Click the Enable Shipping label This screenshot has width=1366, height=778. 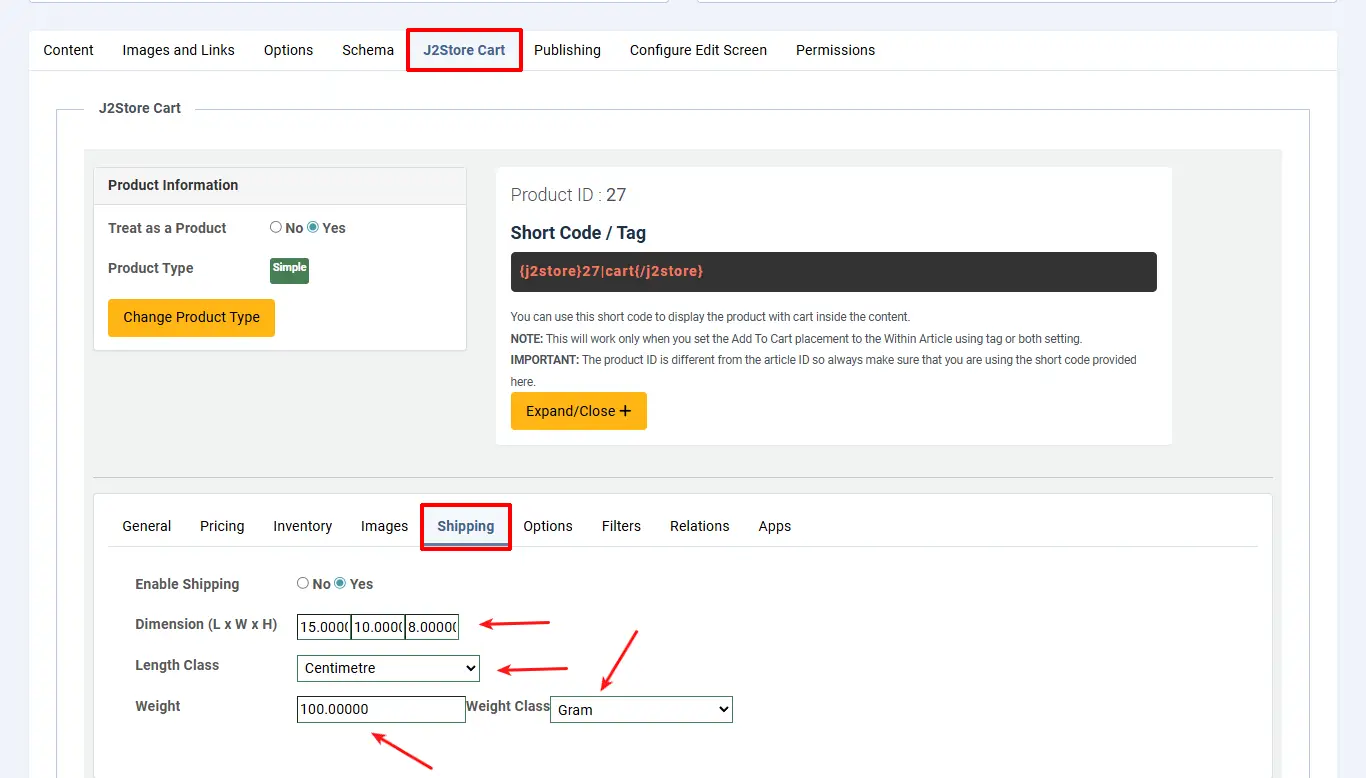coord(187,584)
